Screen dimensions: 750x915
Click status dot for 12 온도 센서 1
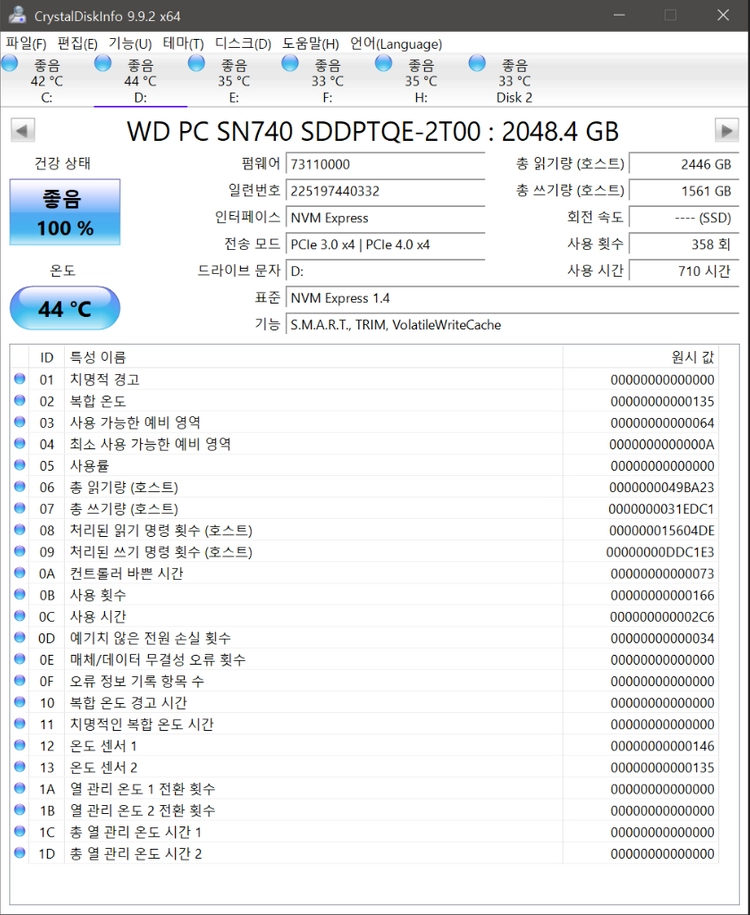20,745
